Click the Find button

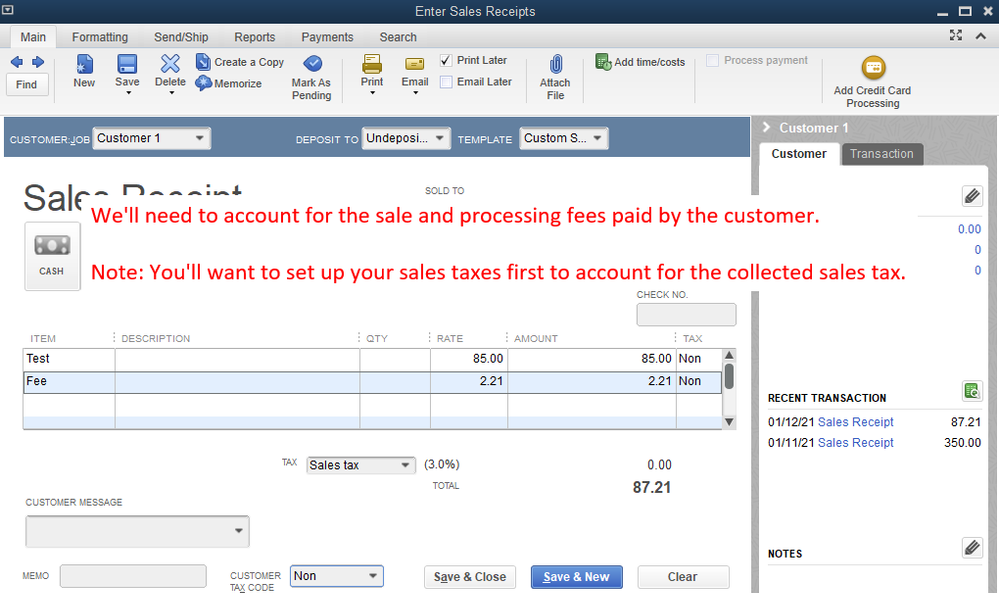[27, 85]
